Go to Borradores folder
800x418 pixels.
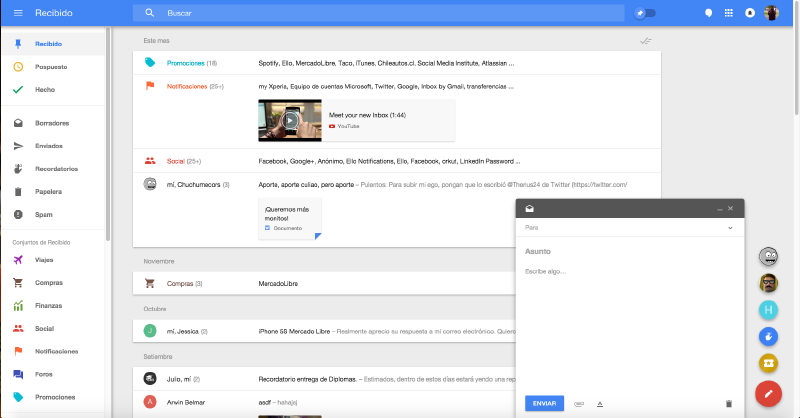pos(51,123)
